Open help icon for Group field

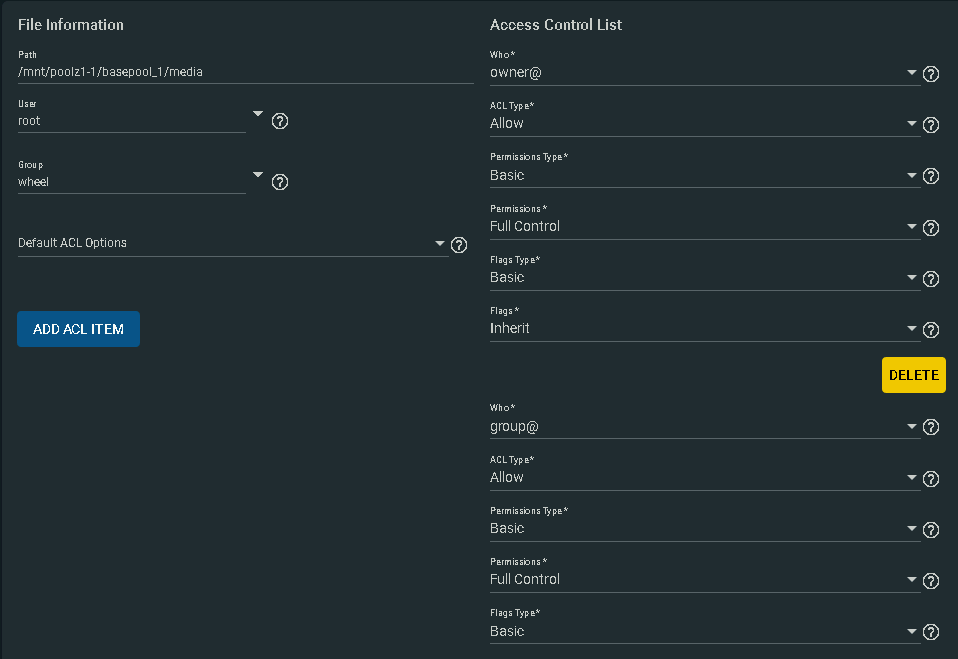[x=280, y=182]
